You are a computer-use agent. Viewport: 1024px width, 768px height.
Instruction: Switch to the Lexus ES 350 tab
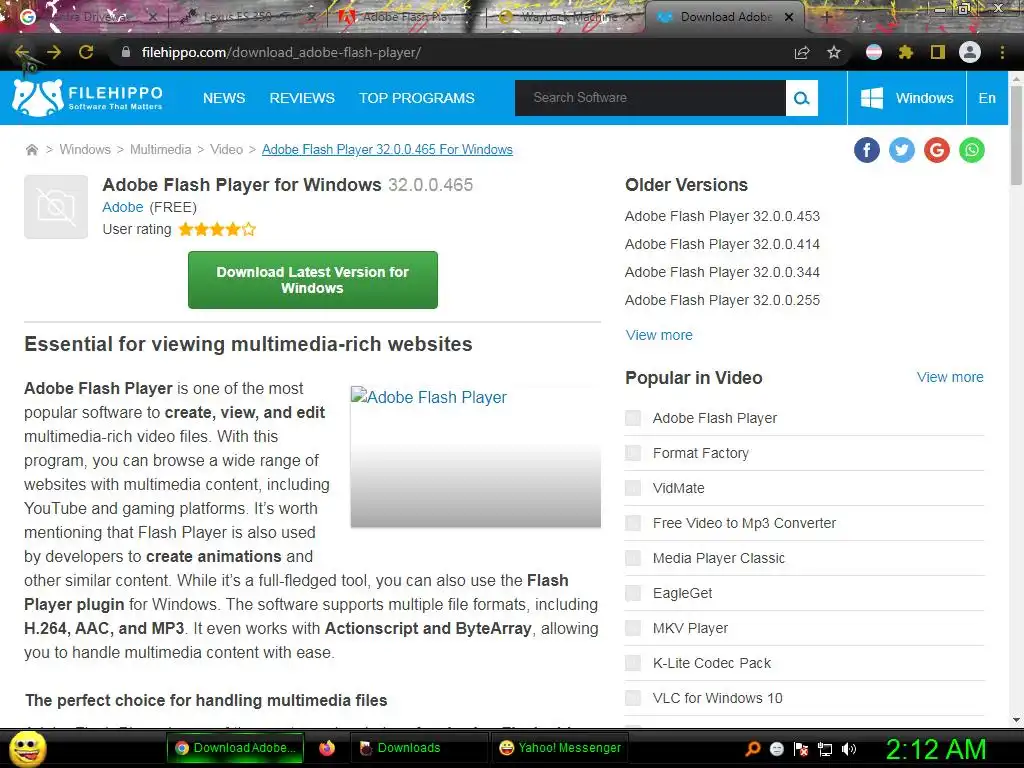coord(245,17)
